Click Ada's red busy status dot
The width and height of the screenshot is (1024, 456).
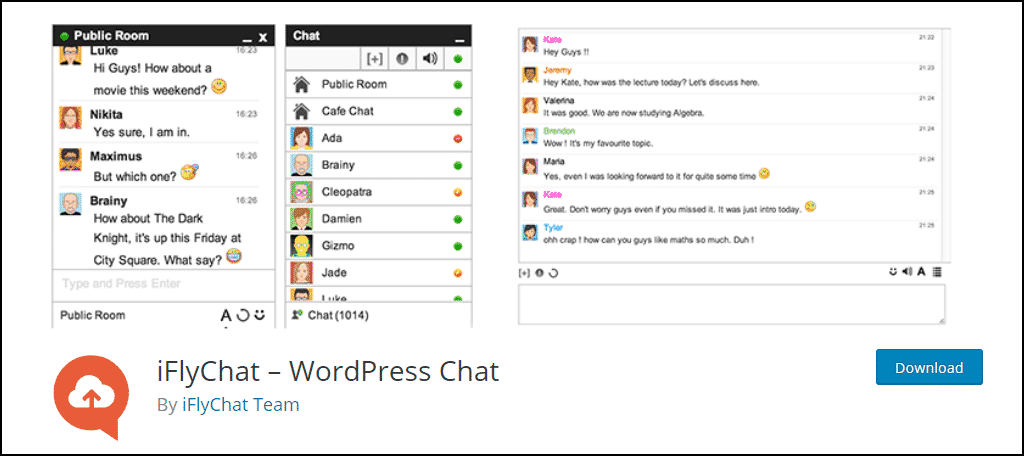(x=458, y=138)
